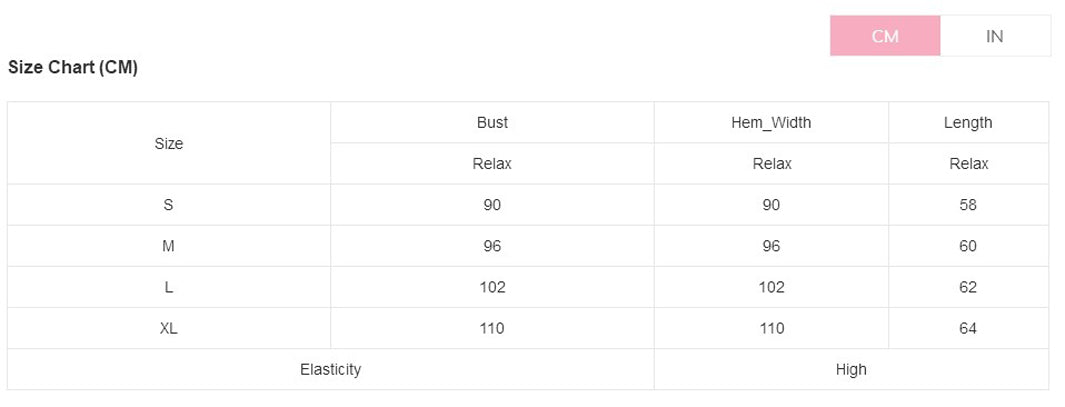
Task: Select the Bust column header
Action: point(492,123)
